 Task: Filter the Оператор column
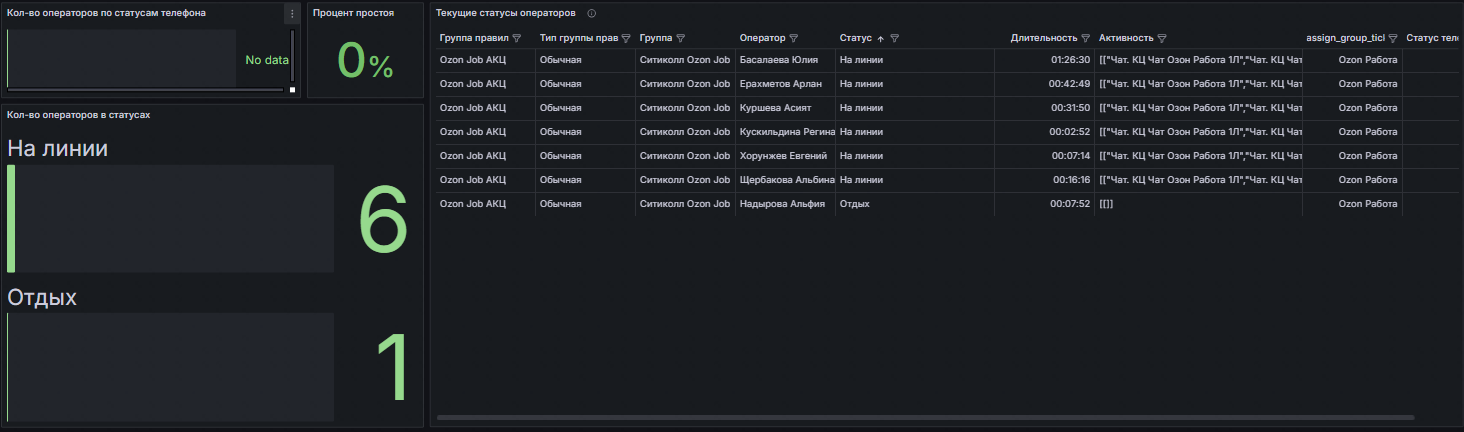794,38
